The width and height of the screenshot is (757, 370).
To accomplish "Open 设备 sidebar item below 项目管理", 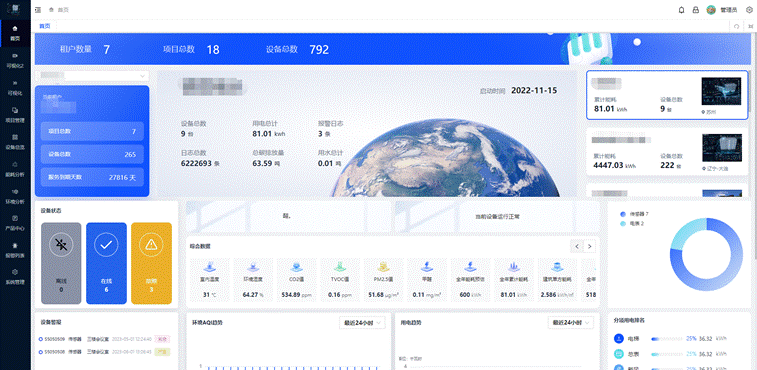I will (x=15, y=142).
